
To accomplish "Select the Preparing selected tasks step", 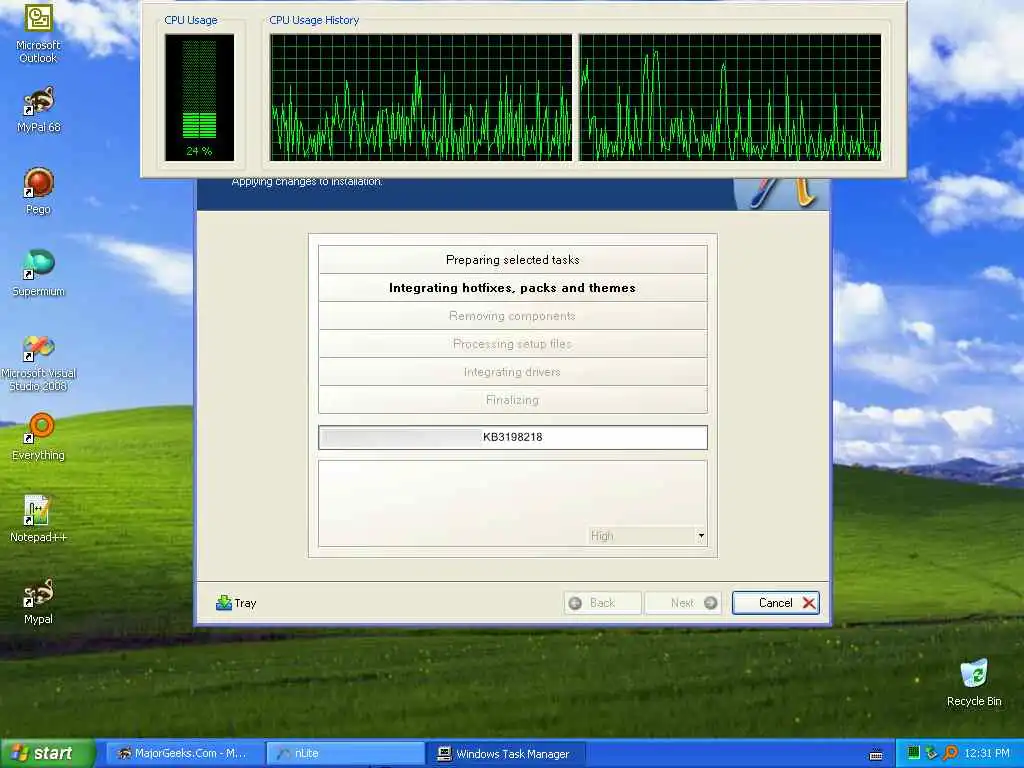I will coord(513,260).
